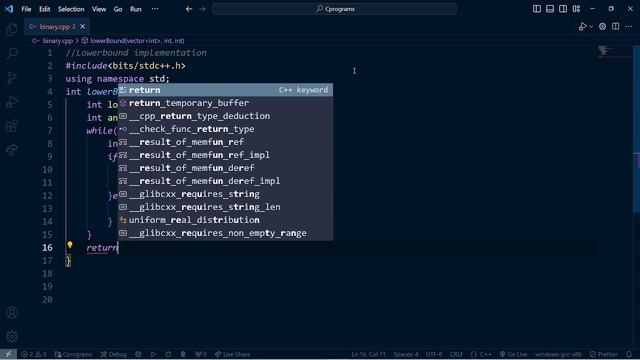Open the Accounts menu icon
Viewport: 640px width, 360px height.
click(12, 313)
